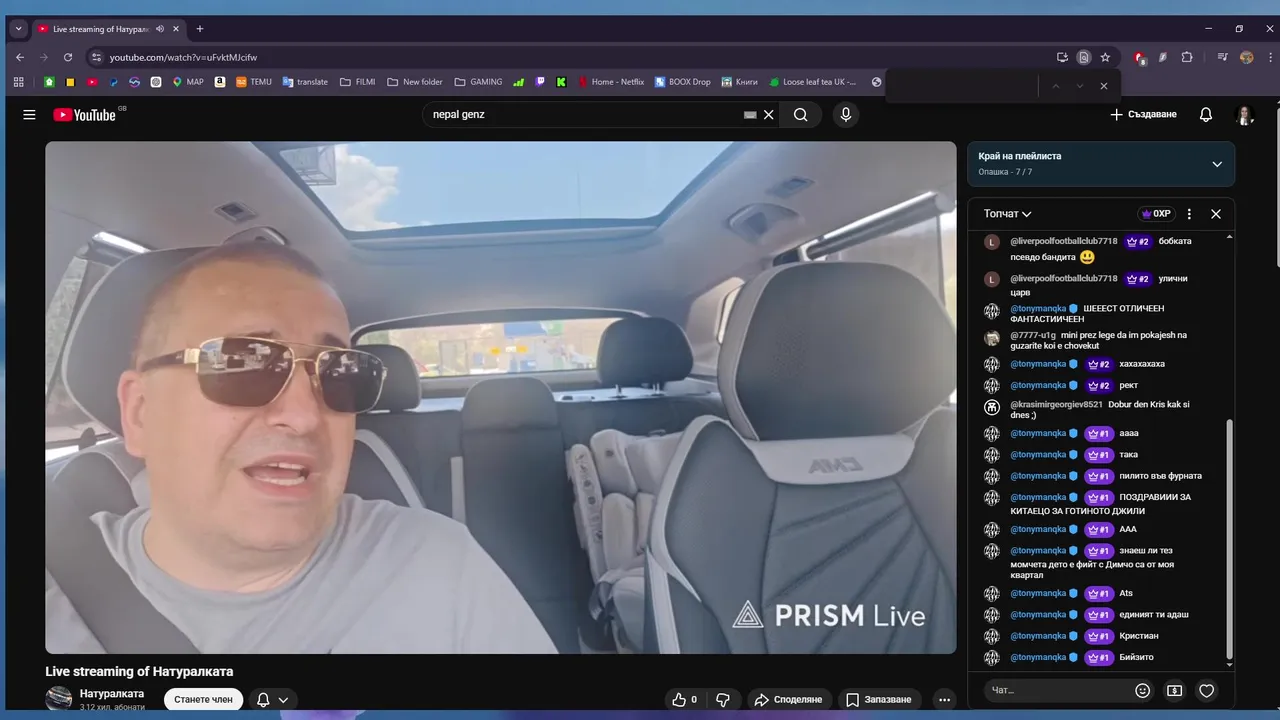Screen dimensions: 1280x720
Task: Open the Книги bookmark
Action: tap(739, 82)
